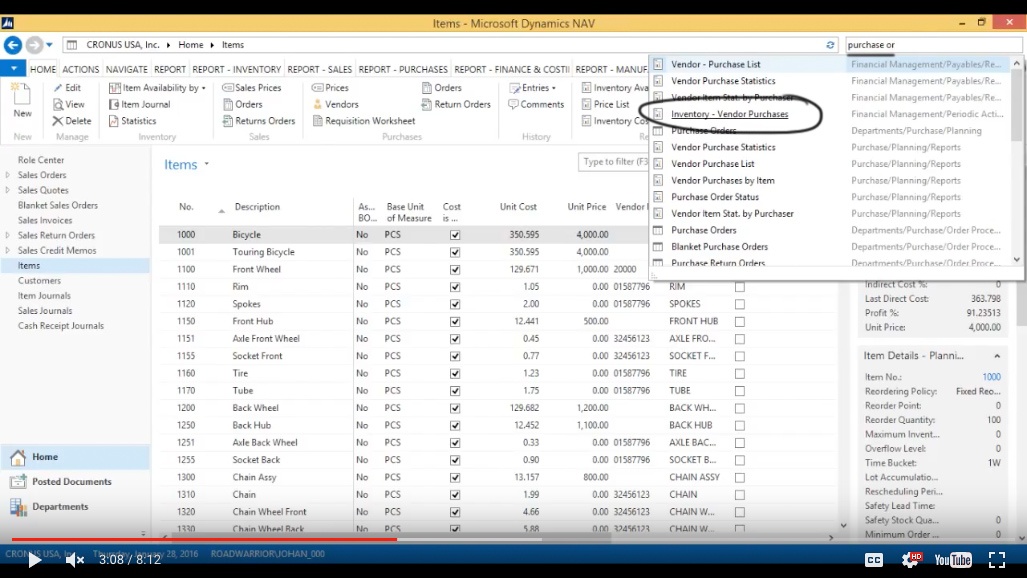
Task: Switch to the NAVIGATE ribbon tab
Action: [x=126, y=69]
